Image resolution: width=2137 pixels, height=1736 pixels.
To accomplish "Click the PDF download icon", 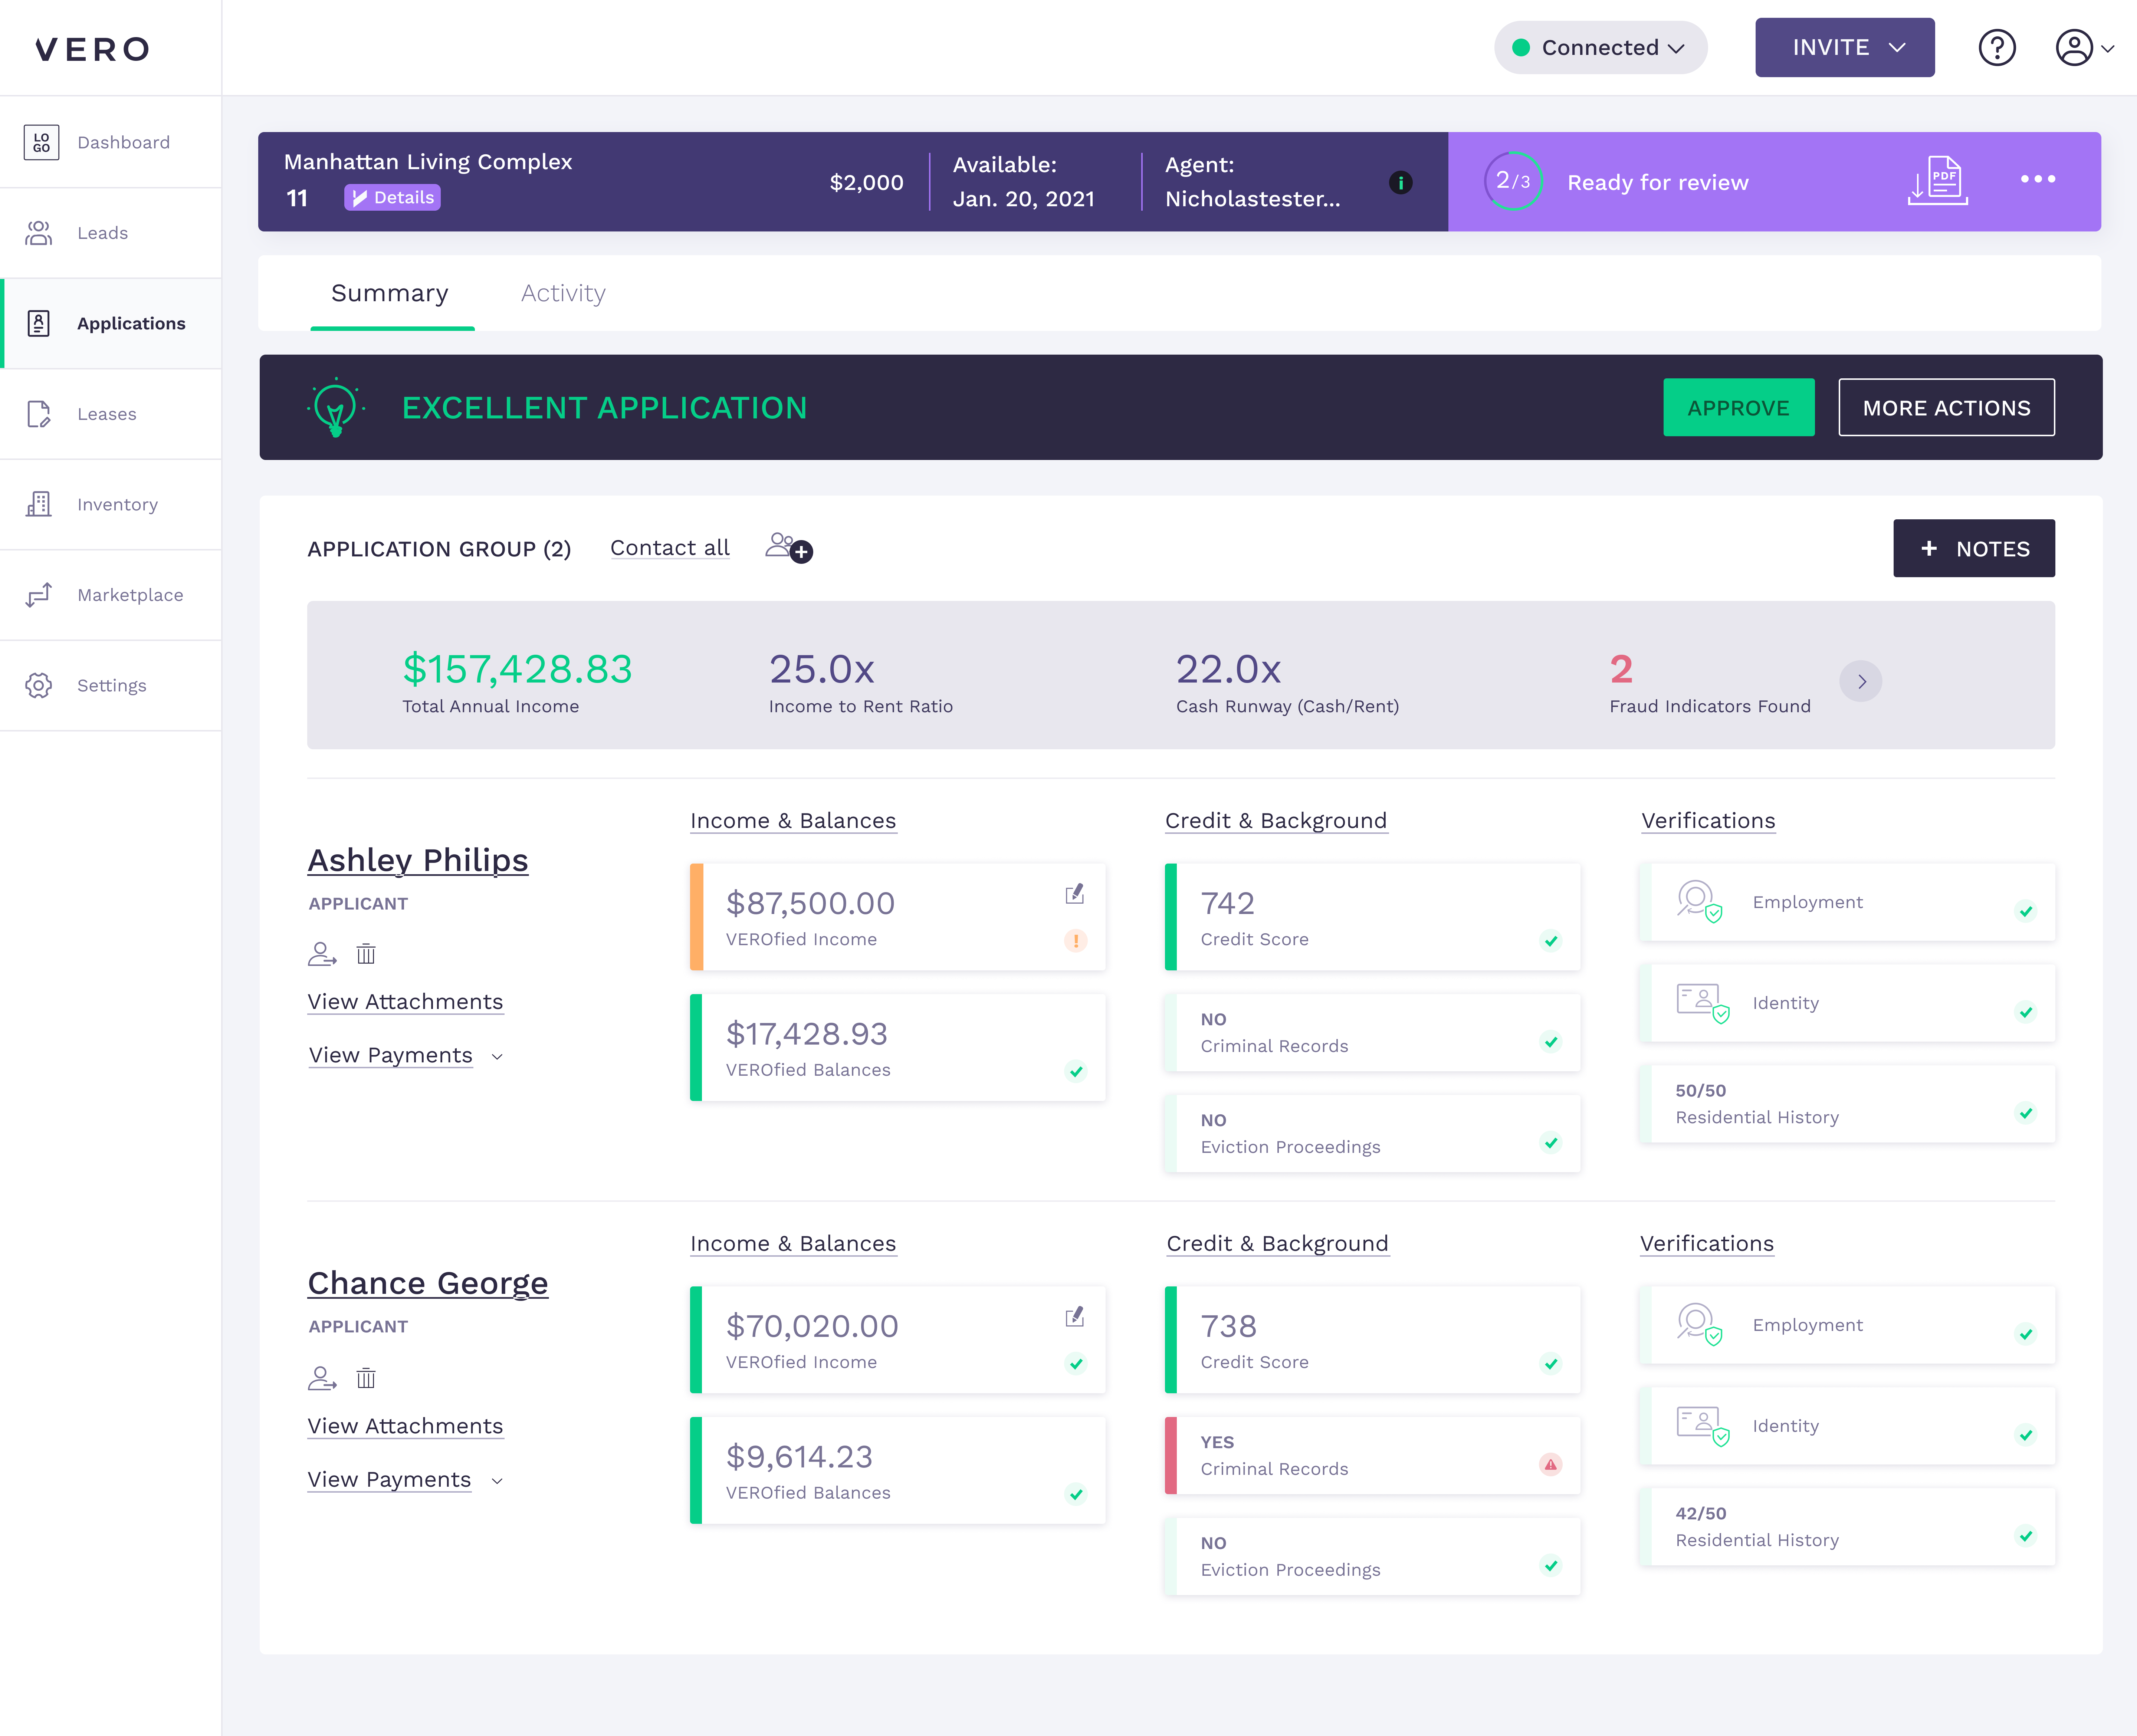I will 1938,181.
